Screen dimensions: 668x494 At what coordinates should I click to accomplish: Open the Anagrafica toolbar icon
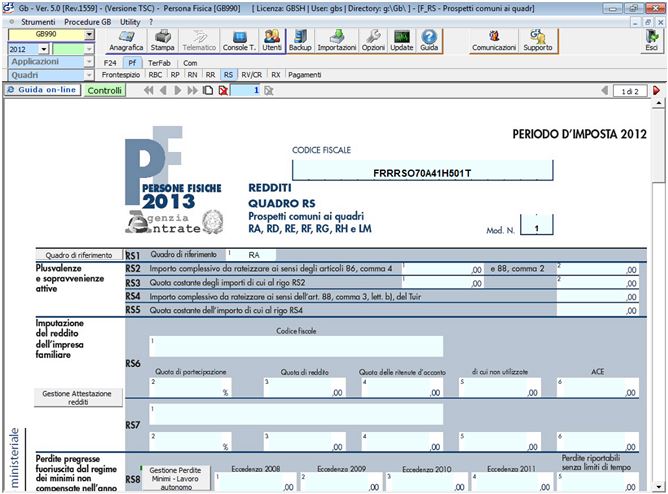point(126,41)
